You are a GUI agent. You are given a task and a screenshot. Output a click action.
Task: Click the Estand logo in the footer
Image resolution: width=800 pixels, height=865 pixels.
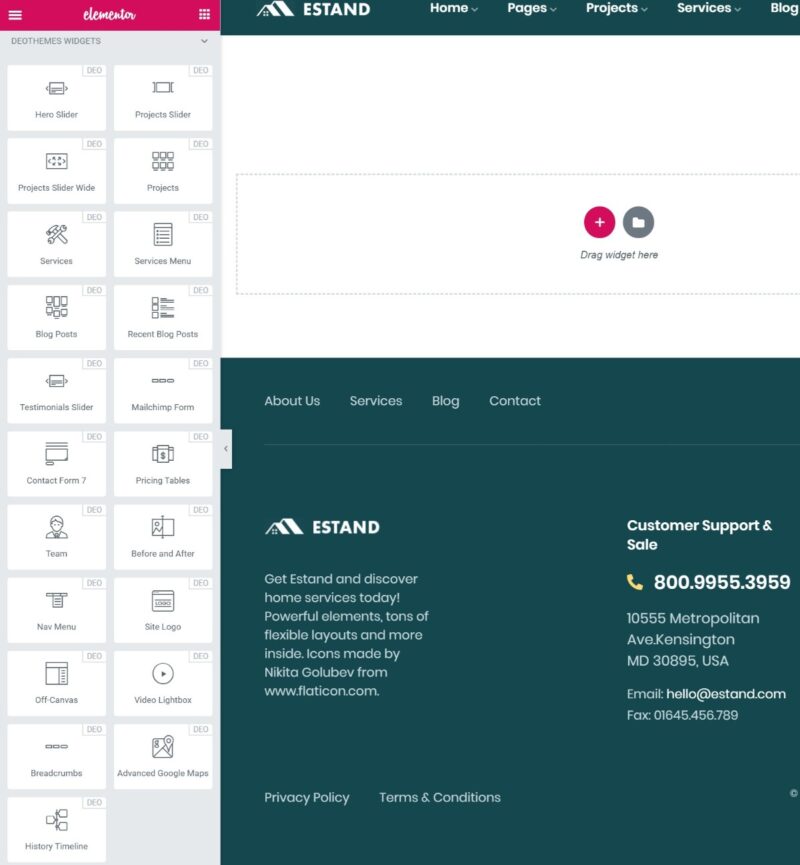click(322, 527)
